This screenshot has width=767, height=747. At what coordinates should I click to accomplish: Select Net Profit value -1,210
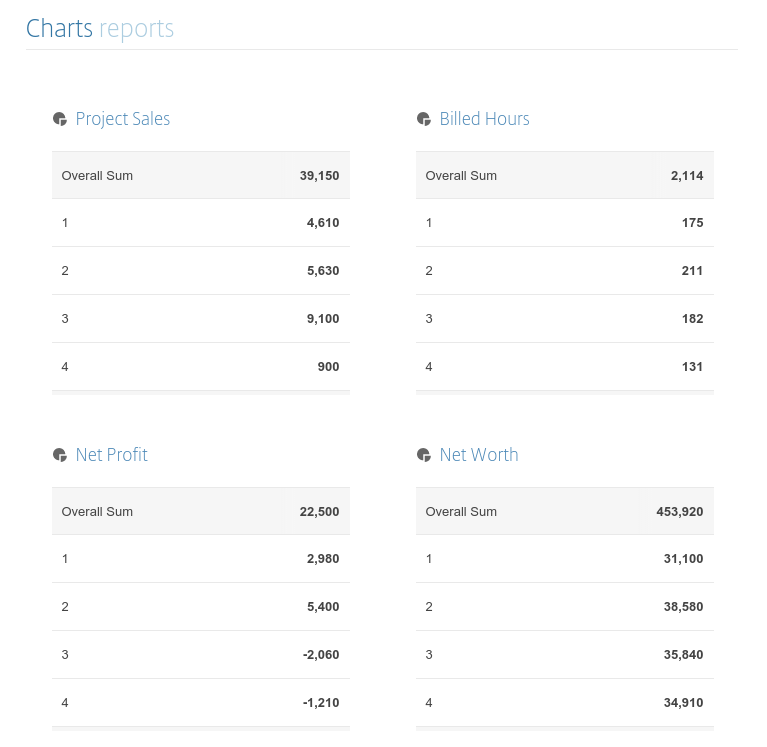[x=321, y=702]
